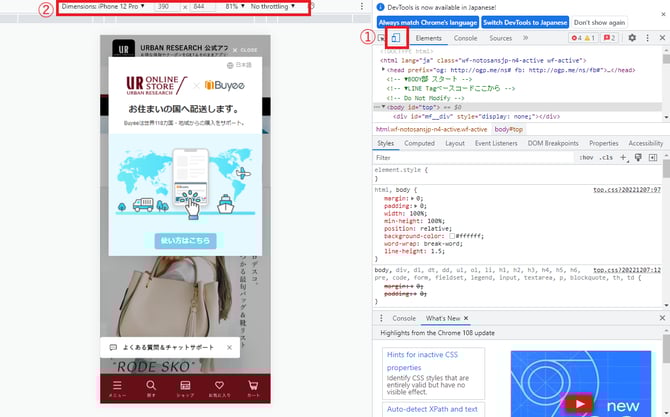Viewport: 670px width, 417px height.
Task: Switch to the Elements tab
Action: coord(429,38)
